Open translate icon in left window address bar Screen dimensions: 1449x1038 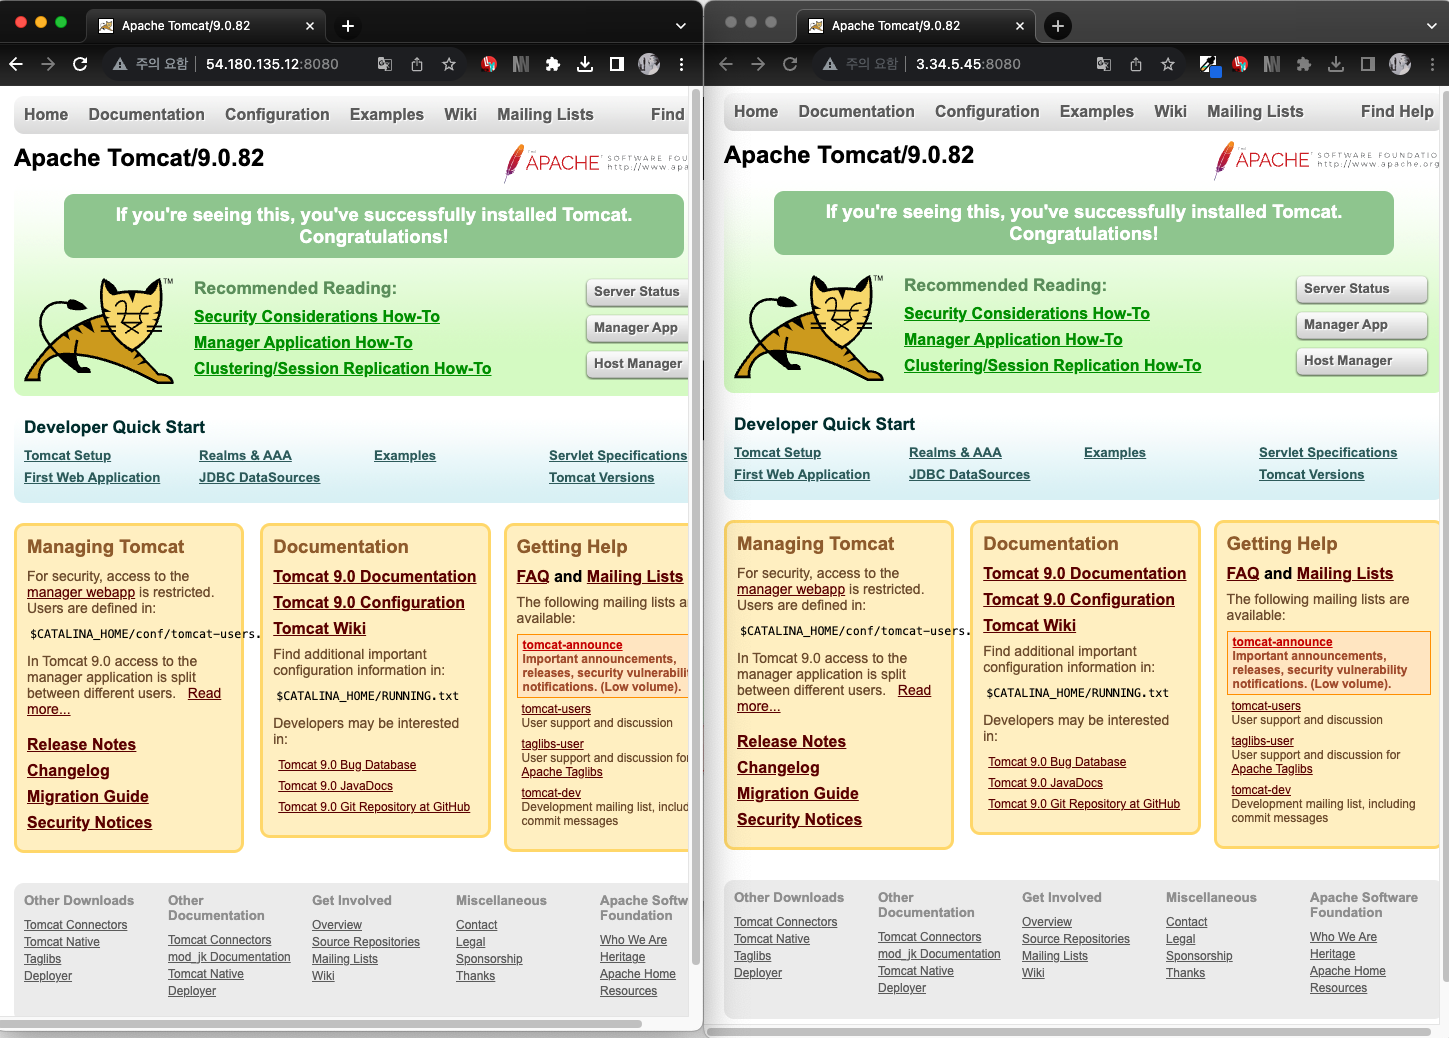tap(385, 64)
